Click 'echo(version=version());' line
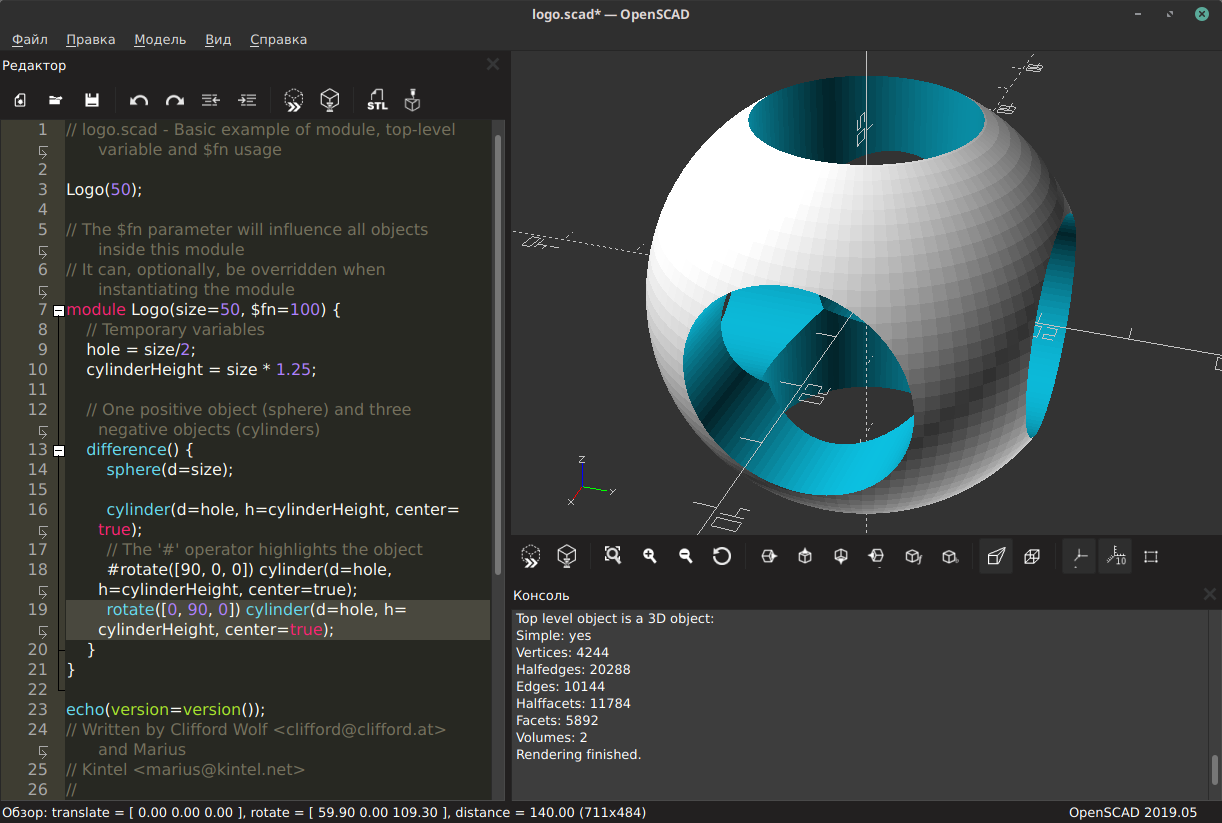 tap(166, 709)
